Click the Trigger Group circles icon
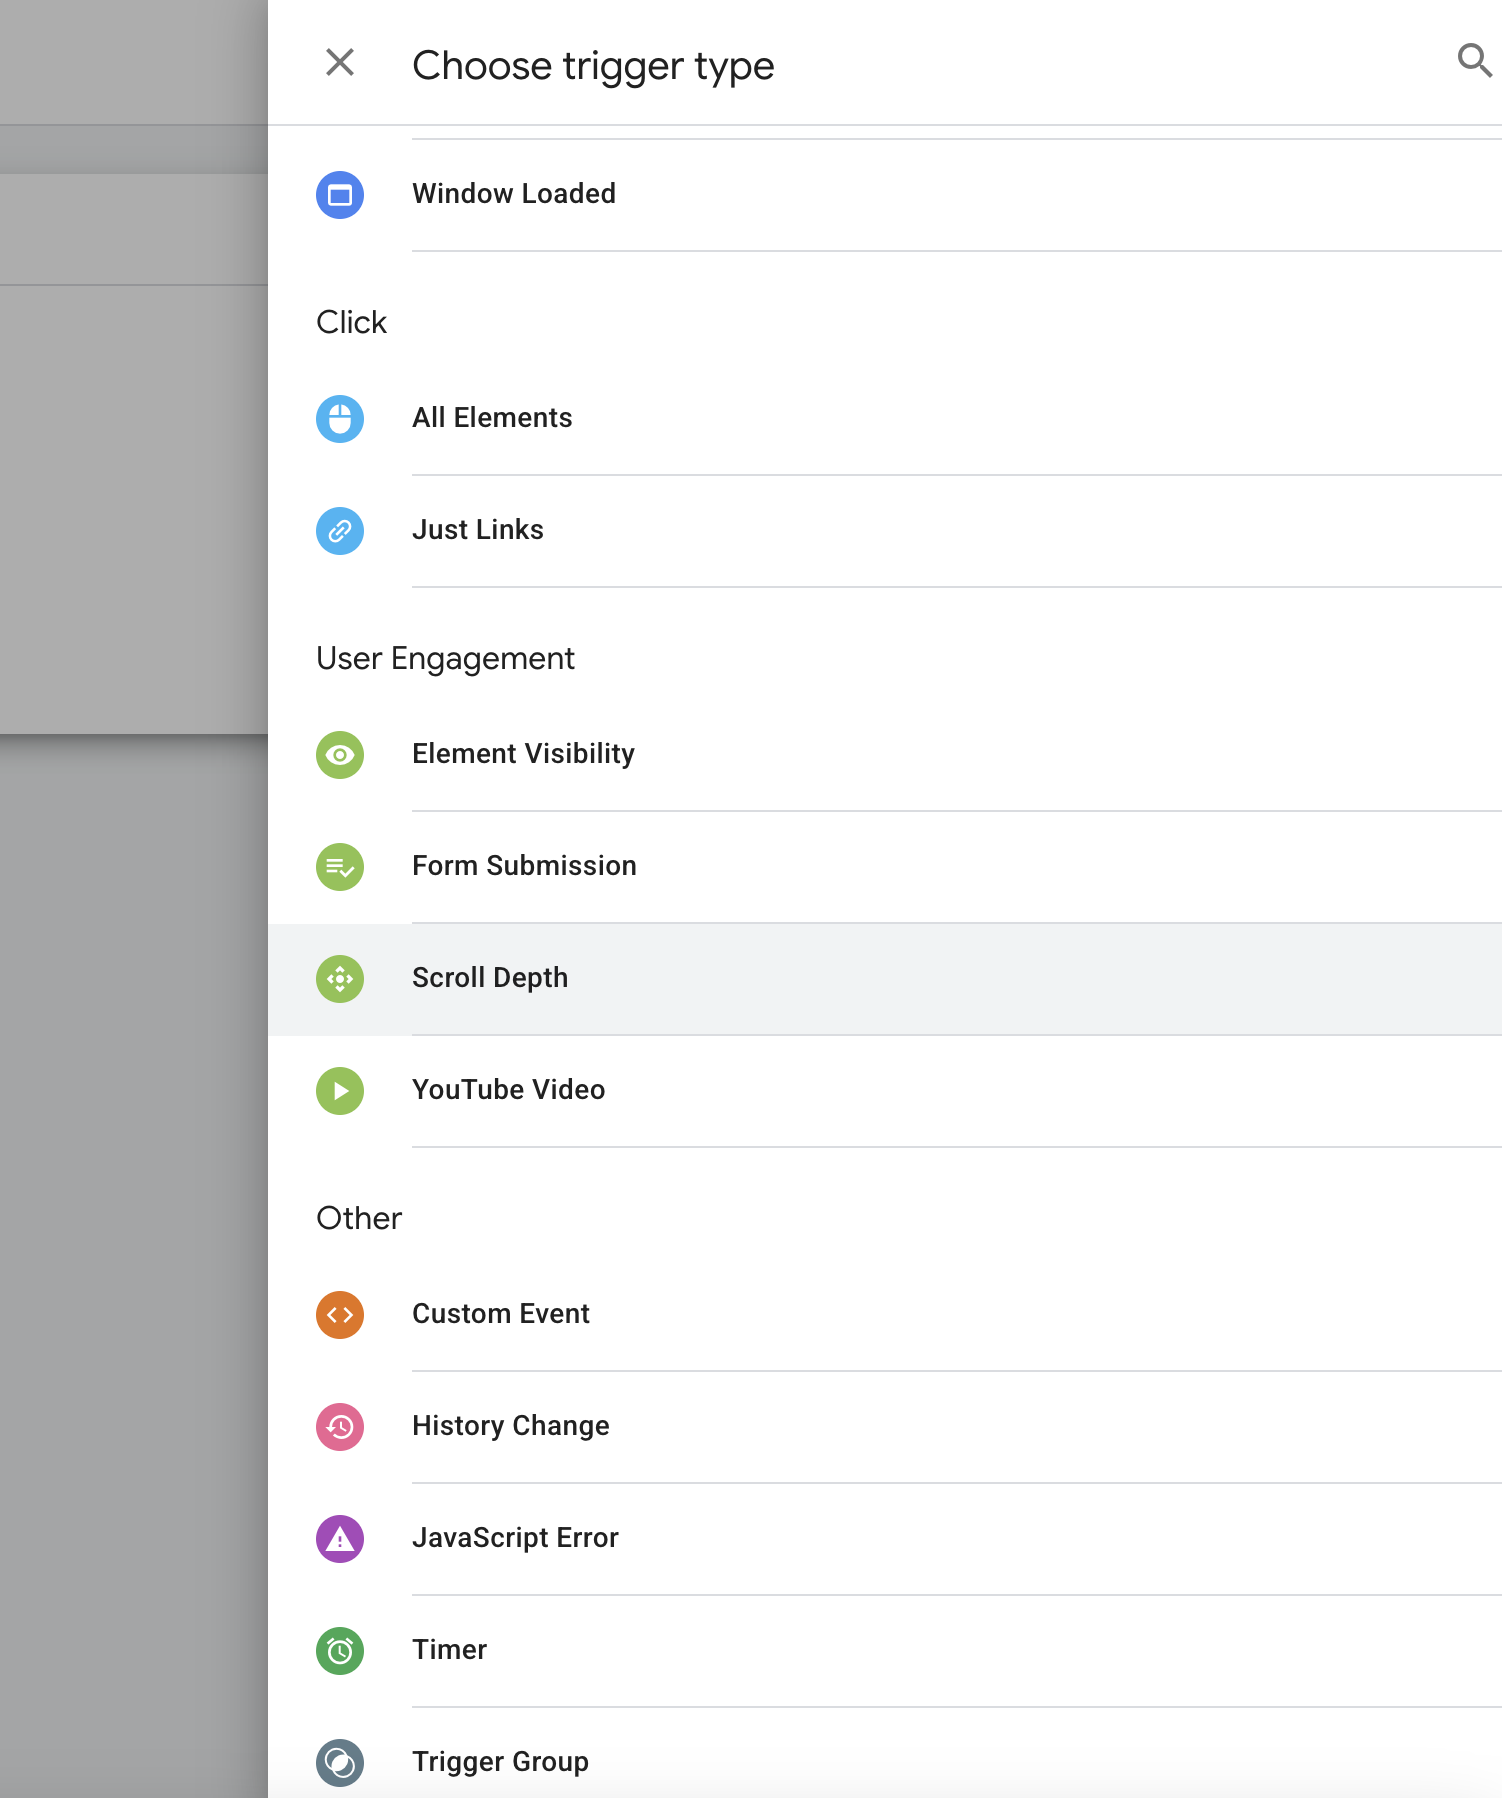The image size is (1502, 1798). tap(340, 1763)
